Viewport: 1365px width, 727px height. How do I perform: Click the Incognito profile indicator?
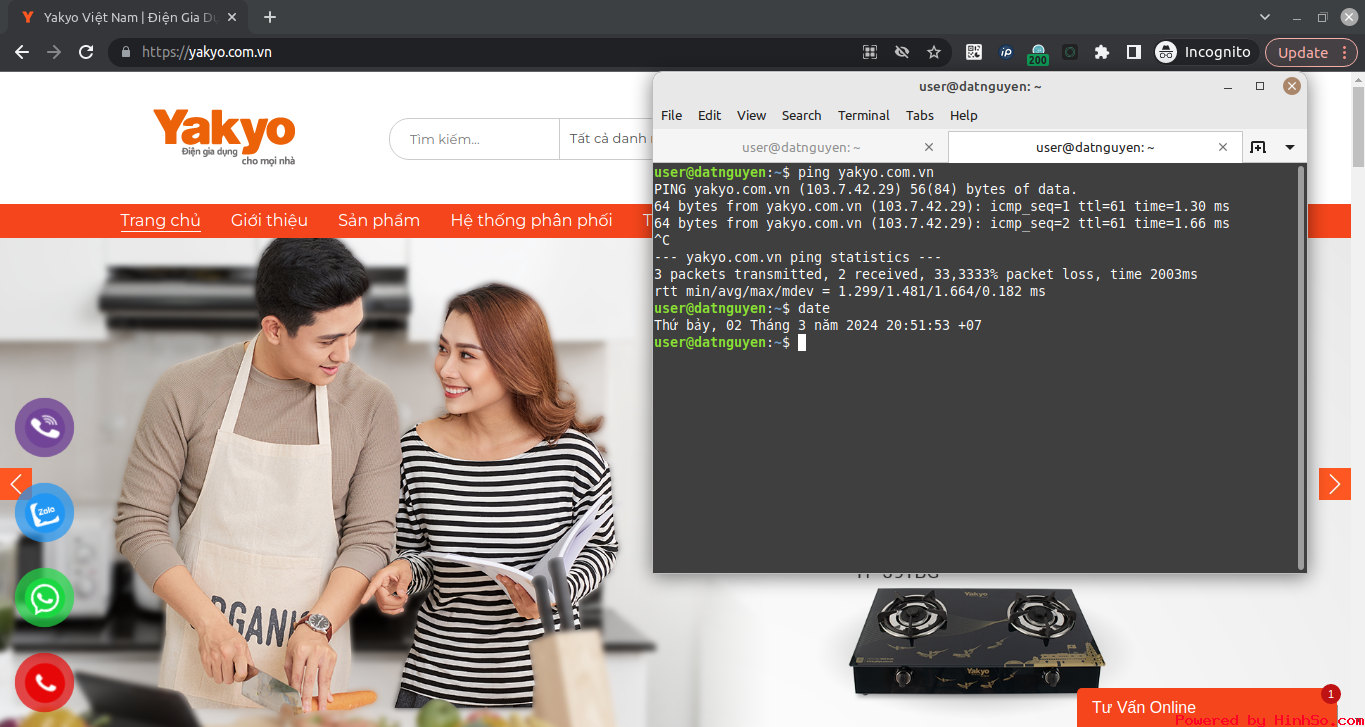coord(1203,52)
